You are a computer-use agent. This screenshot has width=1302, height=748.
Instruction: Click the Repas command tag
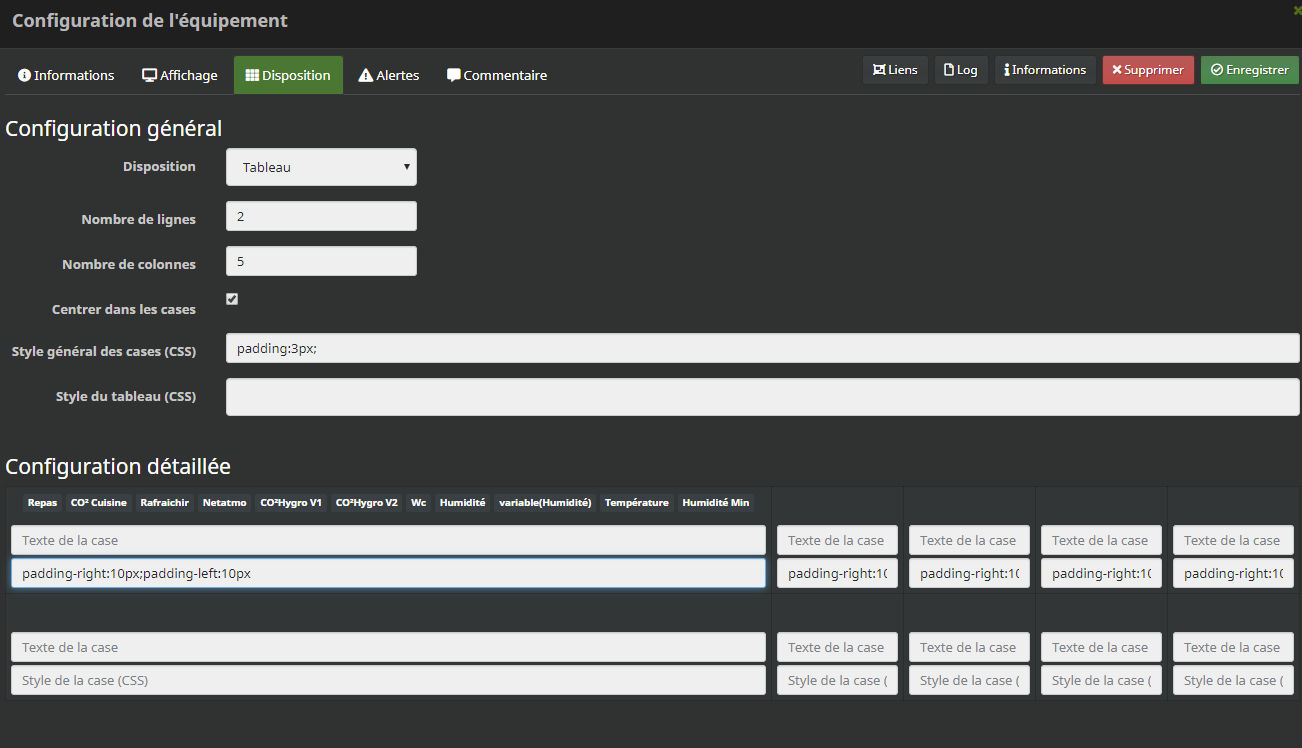(42, 503)
